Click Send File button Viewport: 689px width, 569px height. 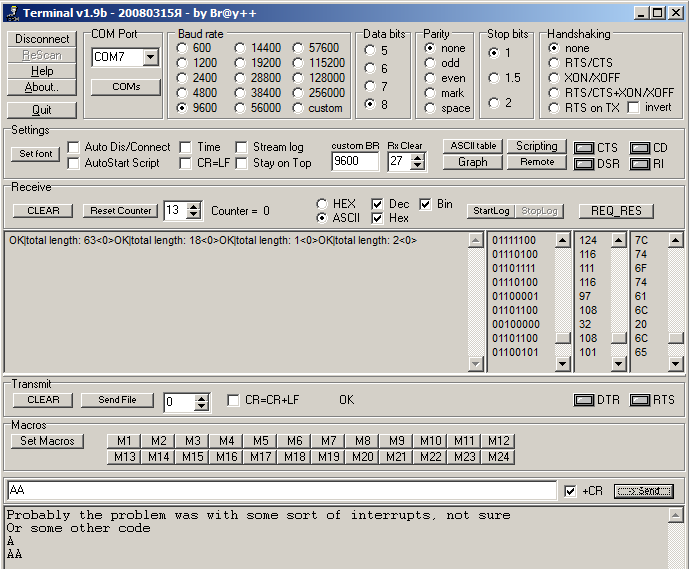click(x=117, y=400)
